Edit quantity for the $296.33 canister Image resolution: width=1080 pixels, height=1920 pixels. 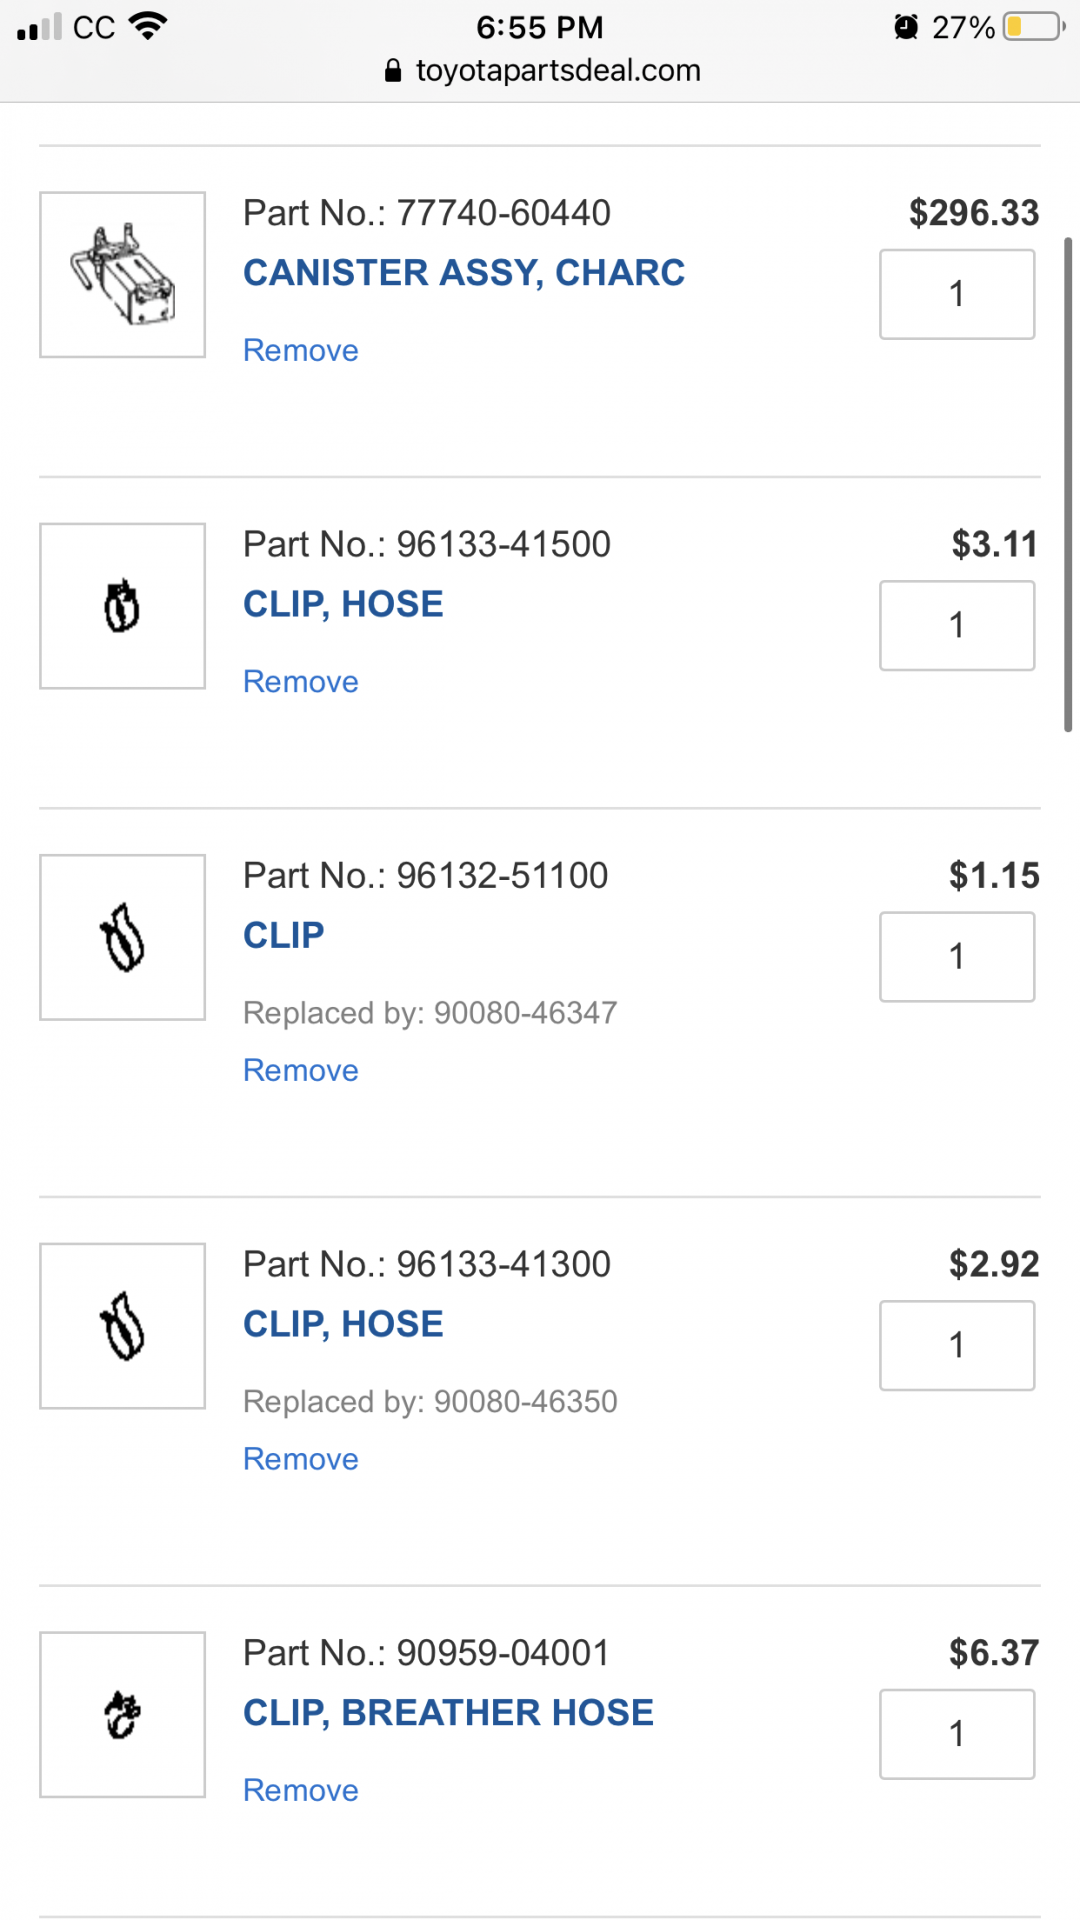957,294
